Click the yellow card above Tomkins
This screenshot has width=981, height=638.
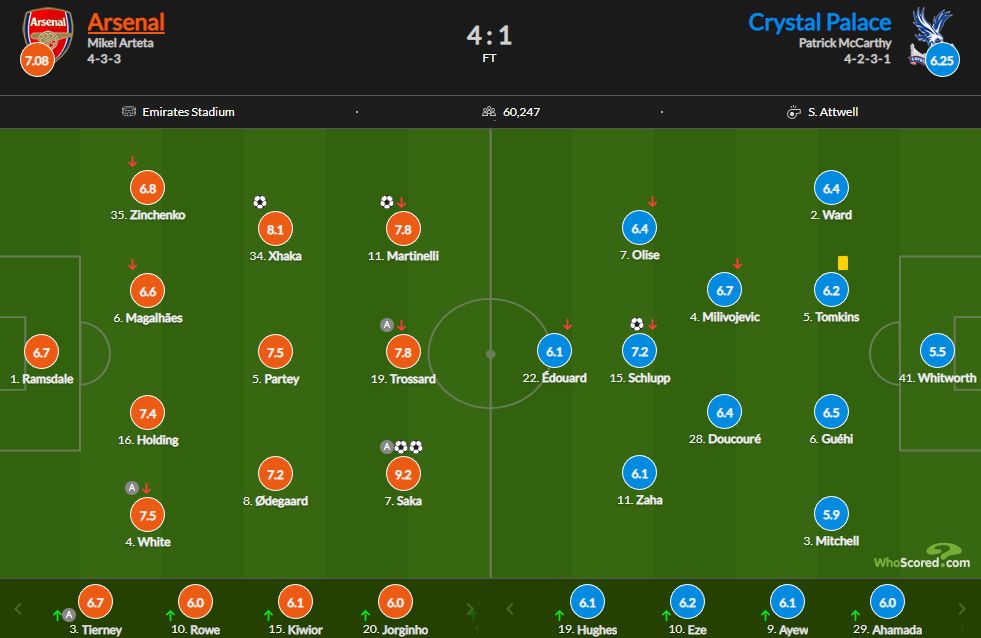(x=842, y=263)
